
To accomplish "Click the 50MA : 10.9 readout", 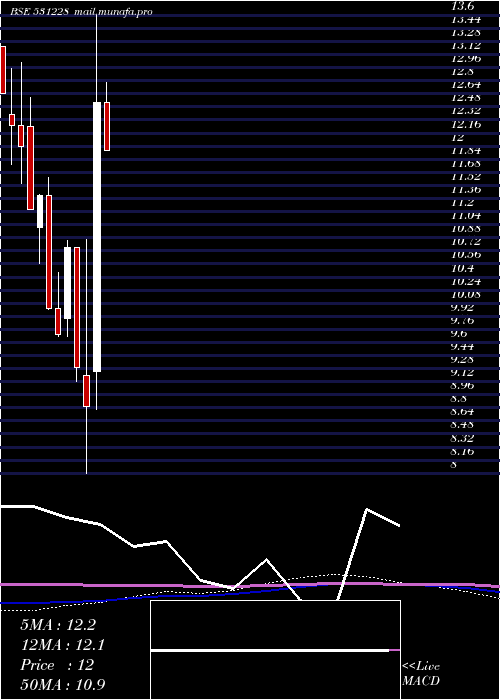I will [x=63, y=684].
